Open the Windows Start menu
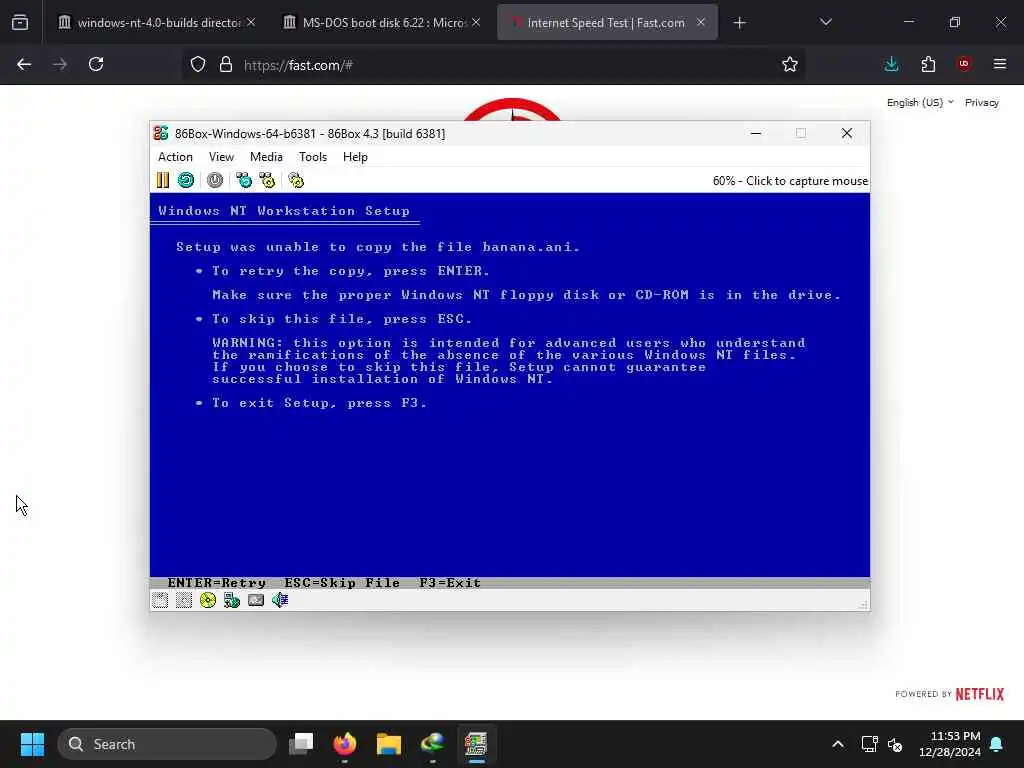The width and height of the screenshot is (1024, 768). tap(32, 744)
